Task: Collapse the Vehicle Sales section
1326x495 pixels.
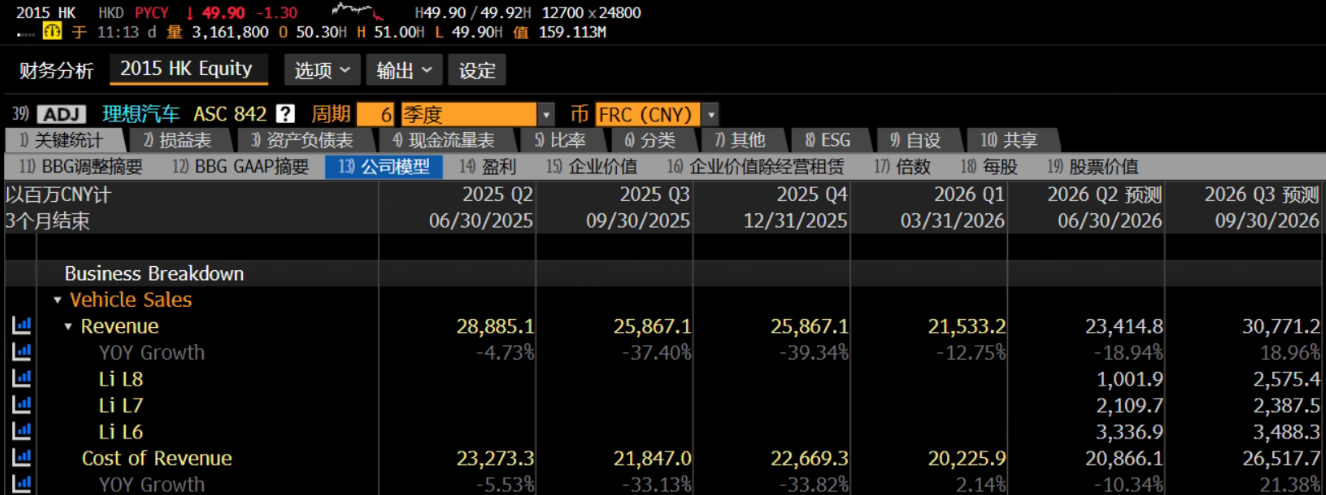Action: pos(58,300)
